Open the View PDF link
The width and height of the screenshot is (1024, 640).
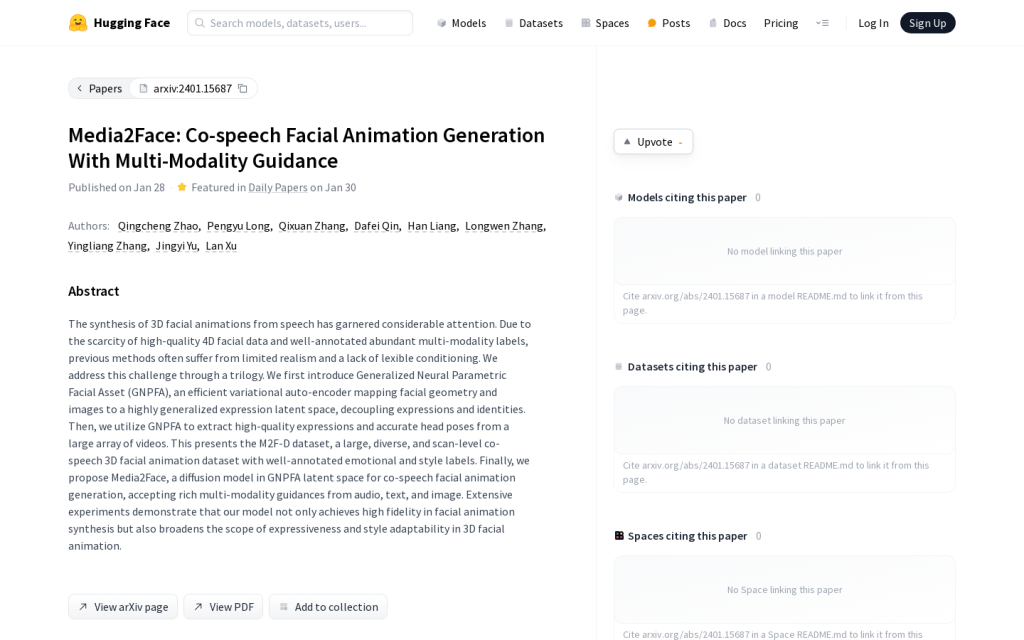tap(223, 607)
